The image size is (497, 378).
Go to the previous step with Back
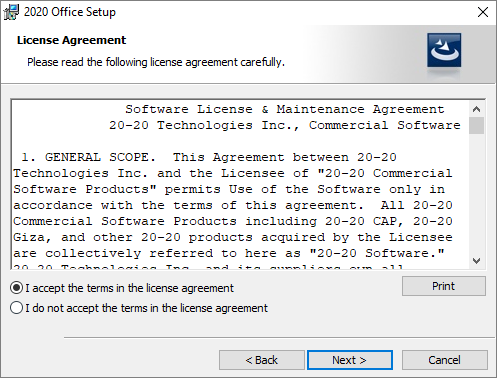tap(262, 360)
